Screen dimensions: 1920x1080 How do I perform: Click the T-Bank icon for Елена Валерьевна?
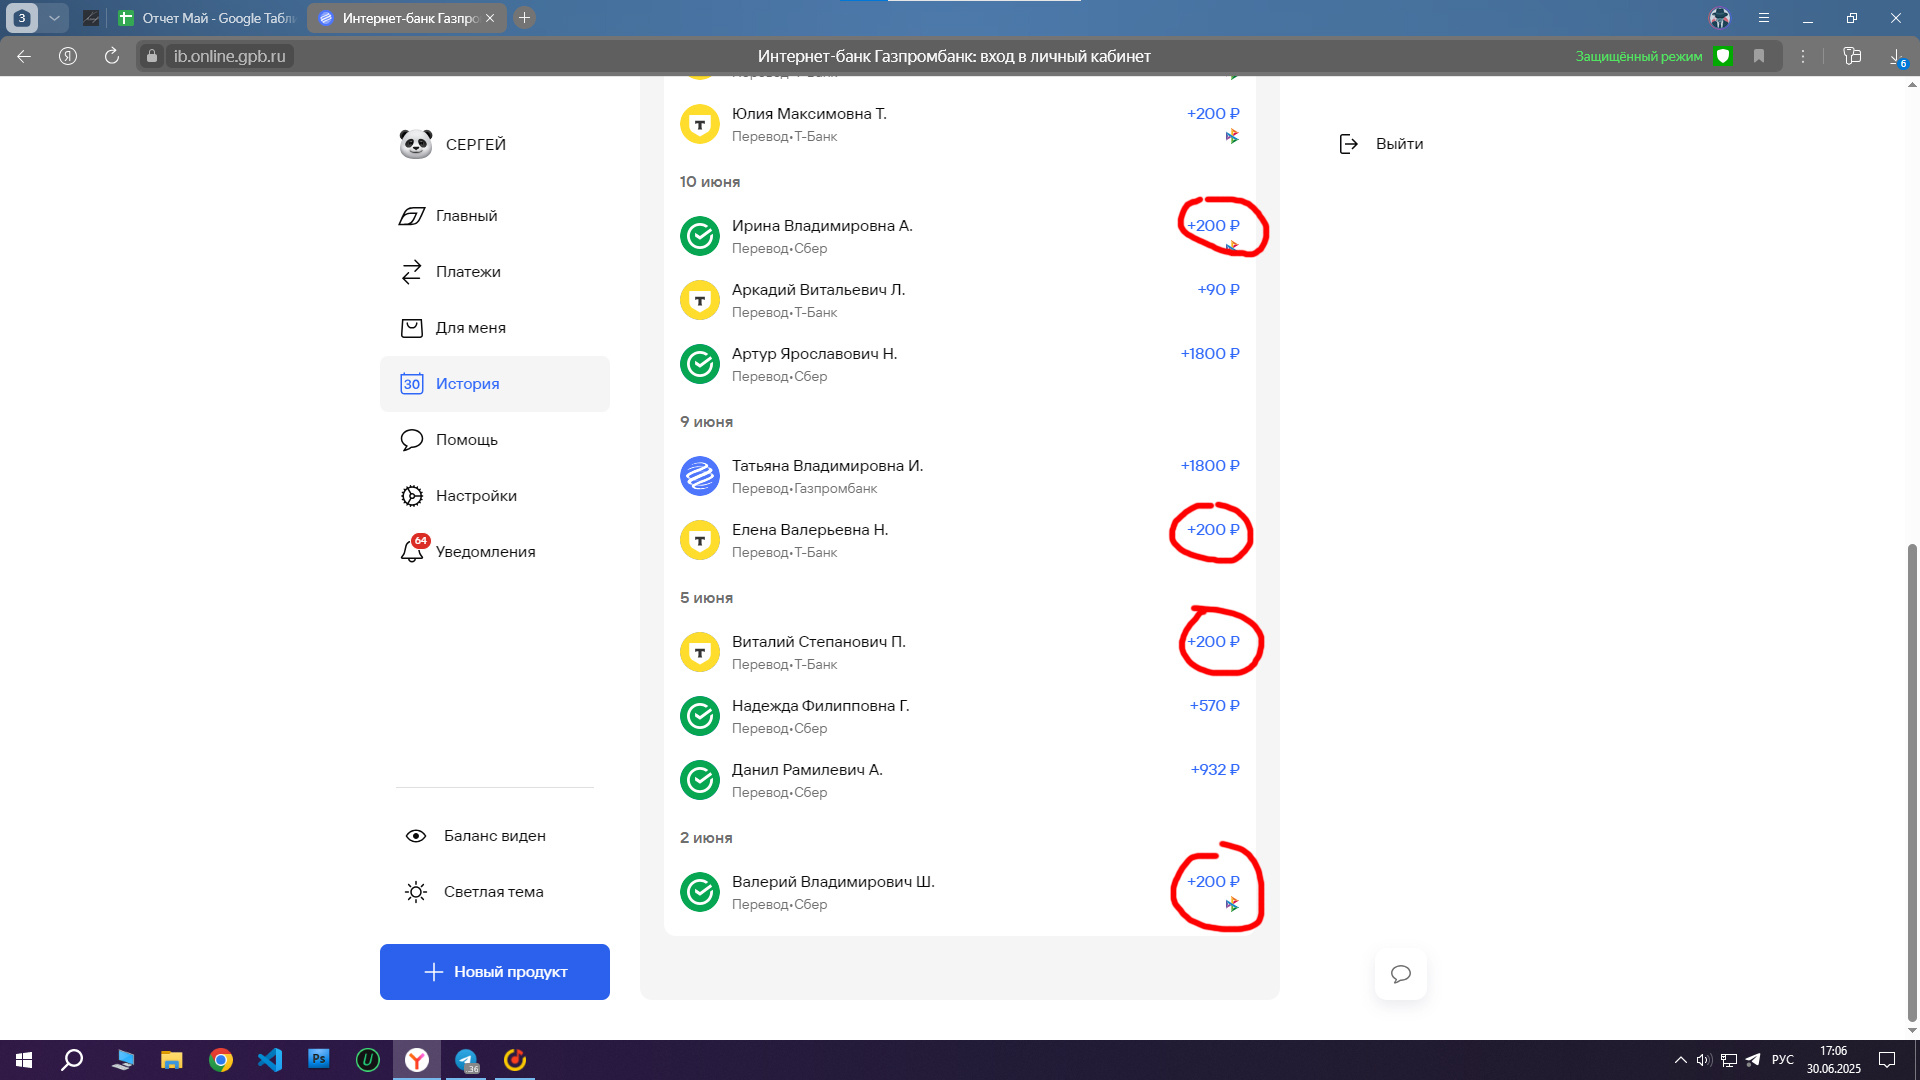(700, 540)
